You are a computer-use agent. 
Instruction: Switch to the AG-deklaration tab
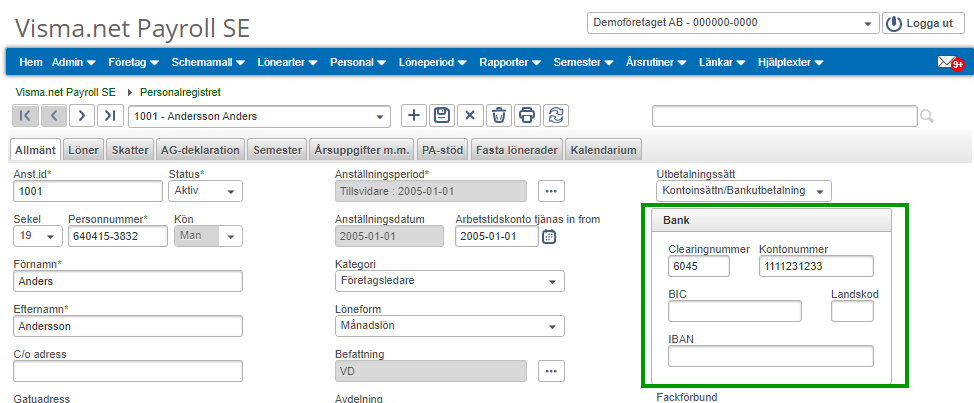(200, 150)
